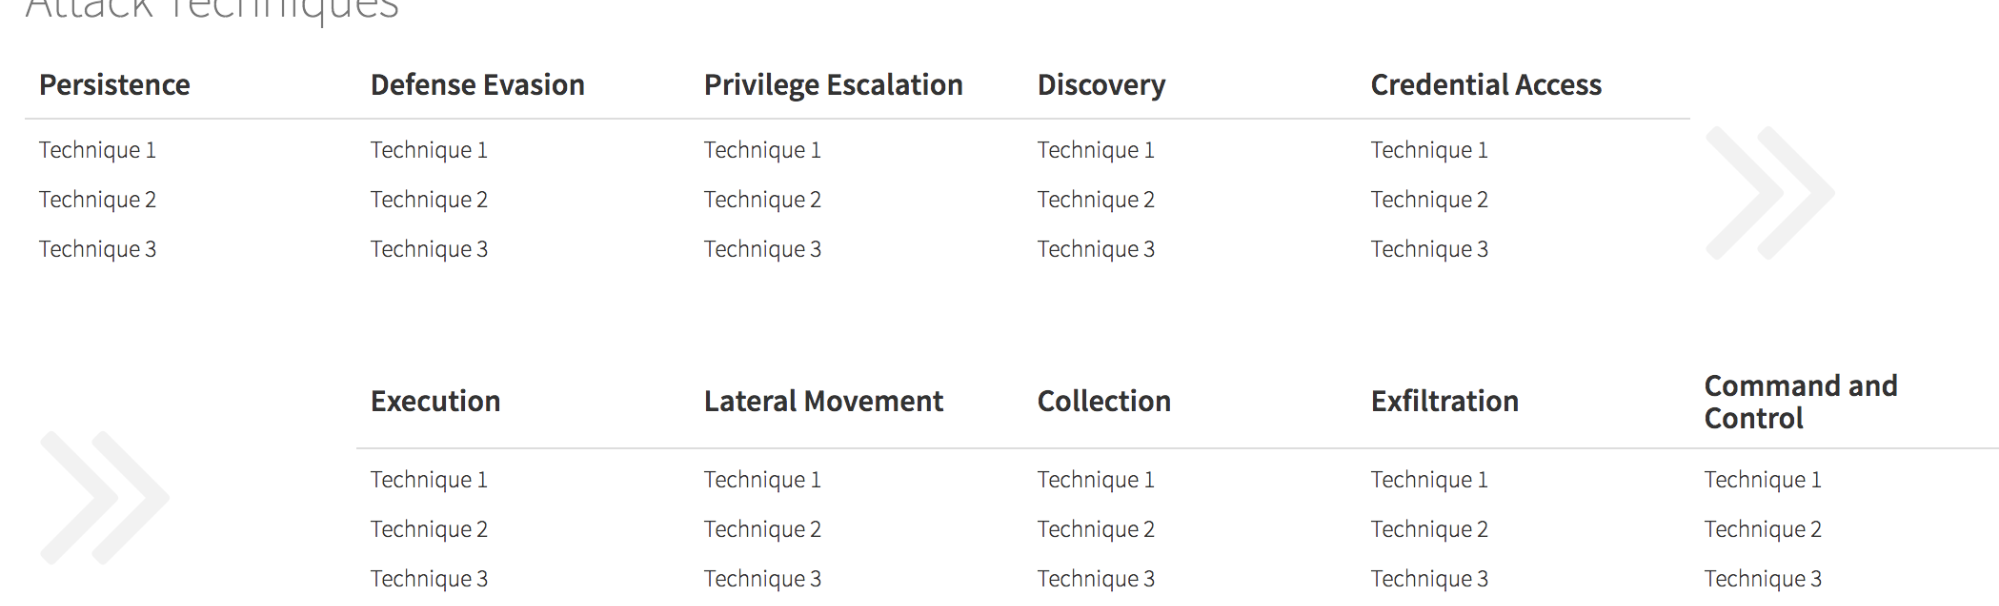
Task: Click Technique 2 under Command and Control
Action: (x=1762, y=529)
